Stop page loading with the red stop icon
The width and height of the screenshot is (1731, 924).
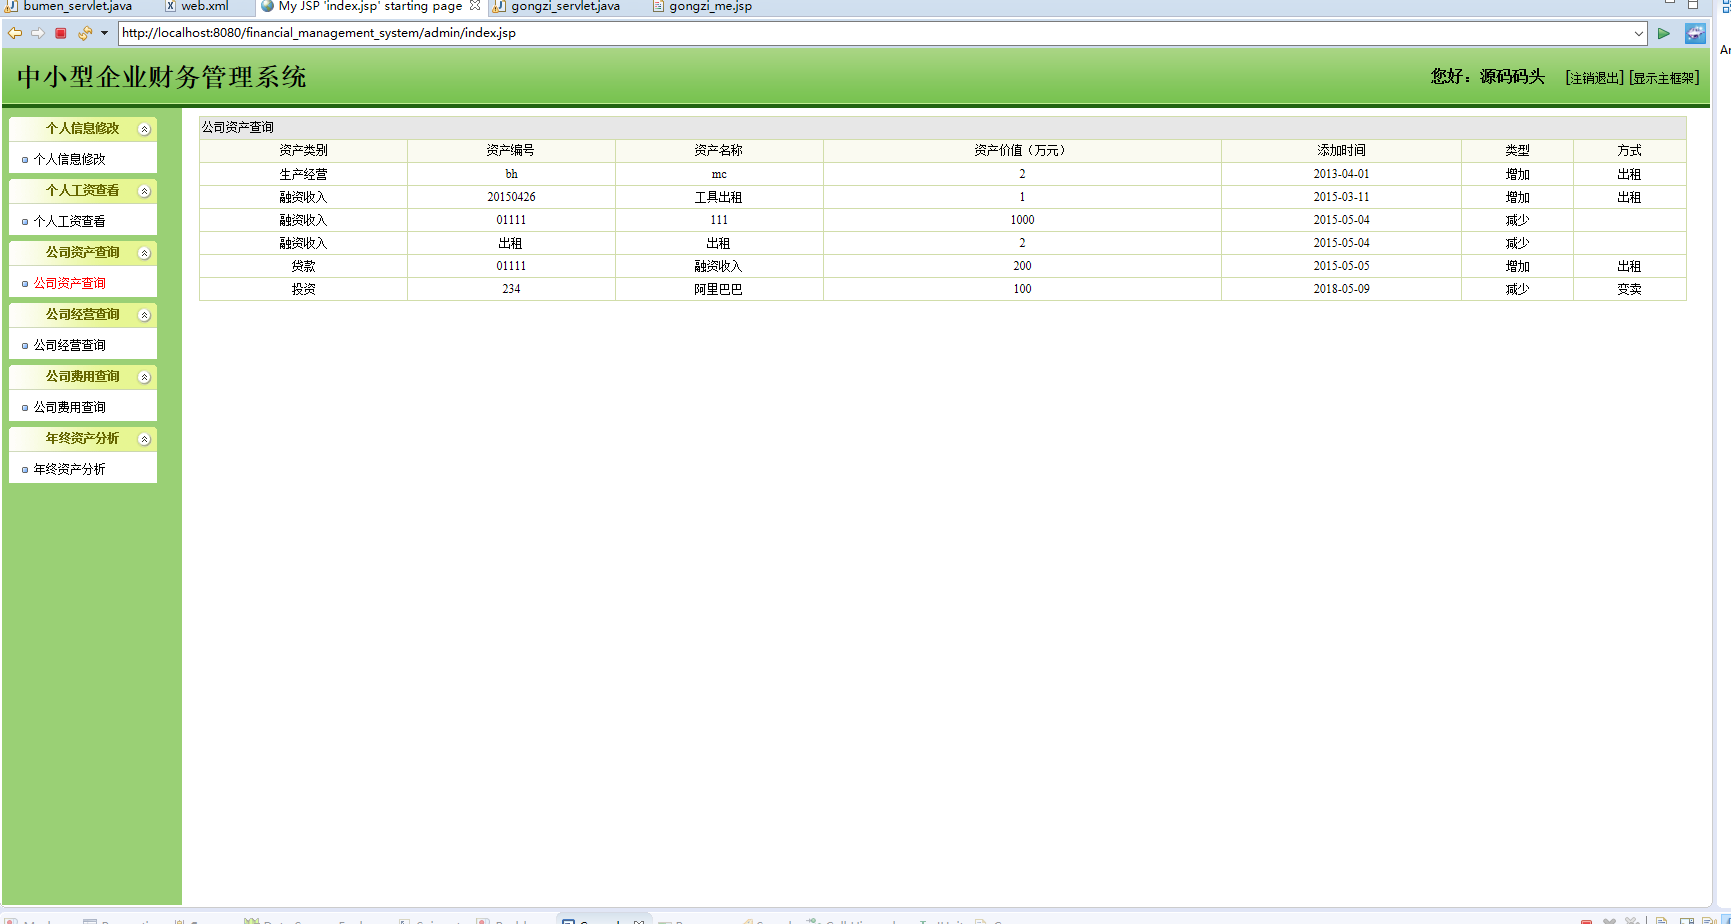pyautogui.click(x=61, y=33)
